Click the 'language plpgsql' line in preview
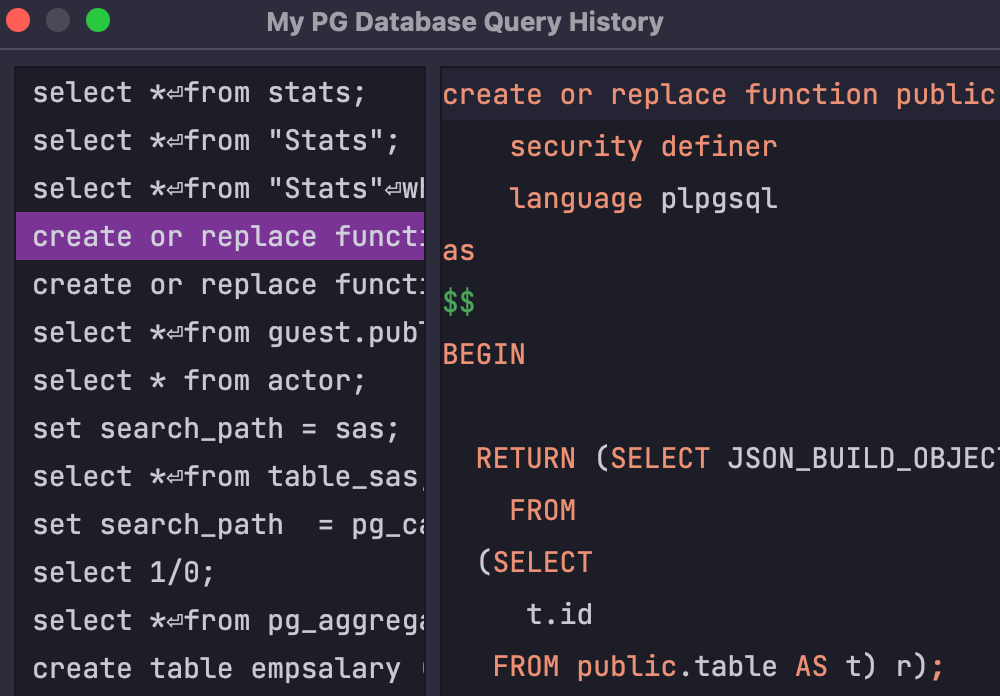Screen dimensions: 1000x696 point(643,199)
